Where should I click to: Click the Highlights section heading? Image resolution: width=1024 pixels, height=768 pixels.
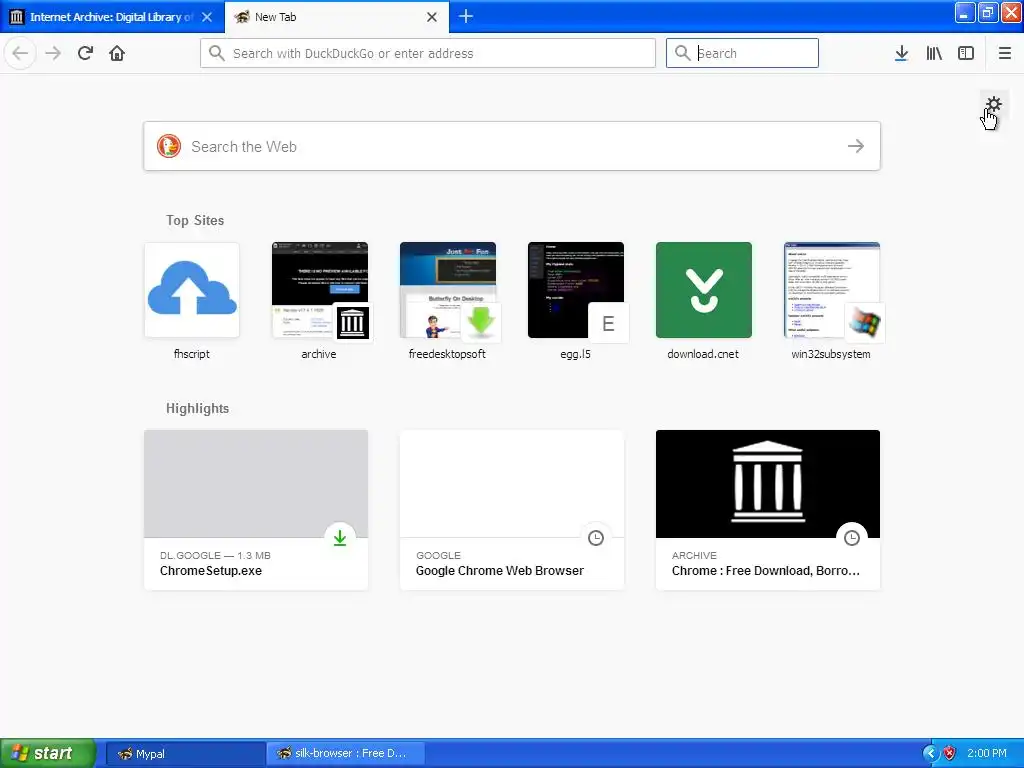pyautogui.click(x=197, y=408)
